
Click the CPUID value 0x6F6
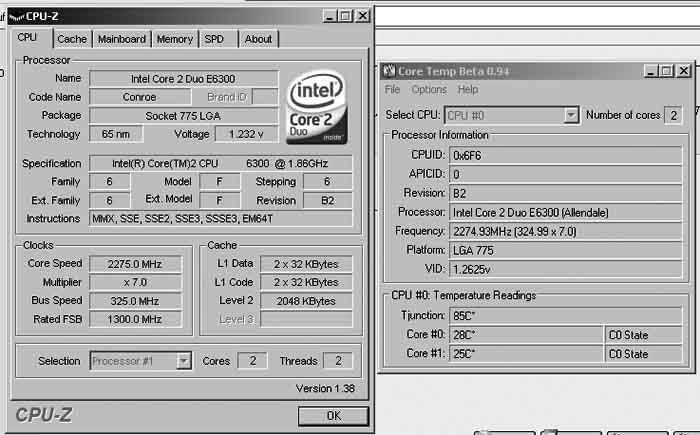pos(566,155)
